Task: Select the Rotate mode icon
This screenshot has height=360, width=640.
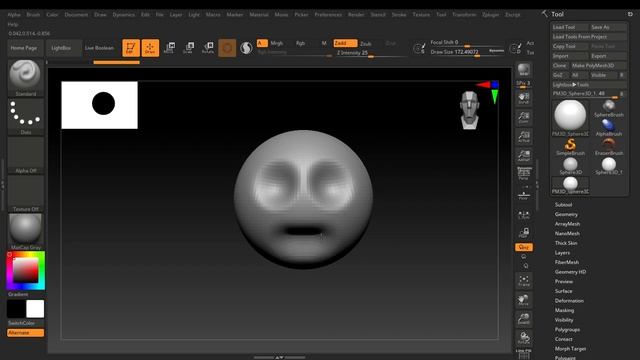Action: pyautogui.click(x=208, y=48)
